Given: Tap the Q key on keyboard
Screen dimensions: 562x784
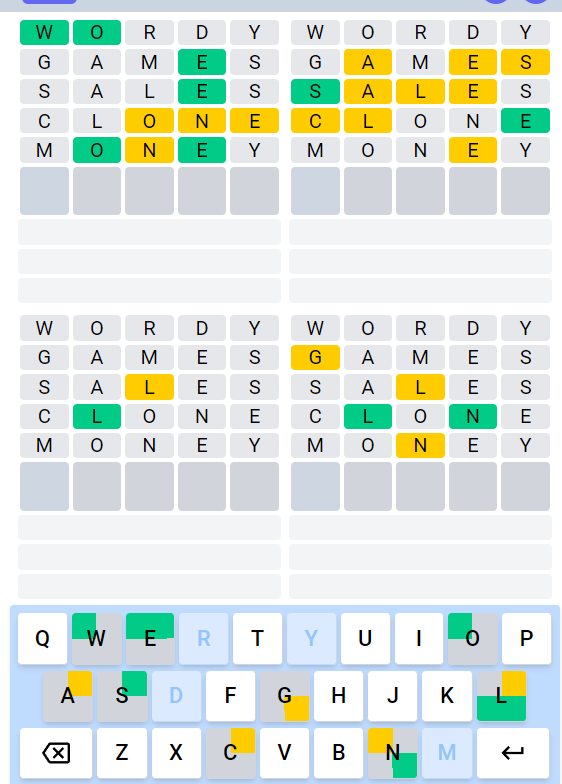Looking at the screenshot, I should coord(42,638).
